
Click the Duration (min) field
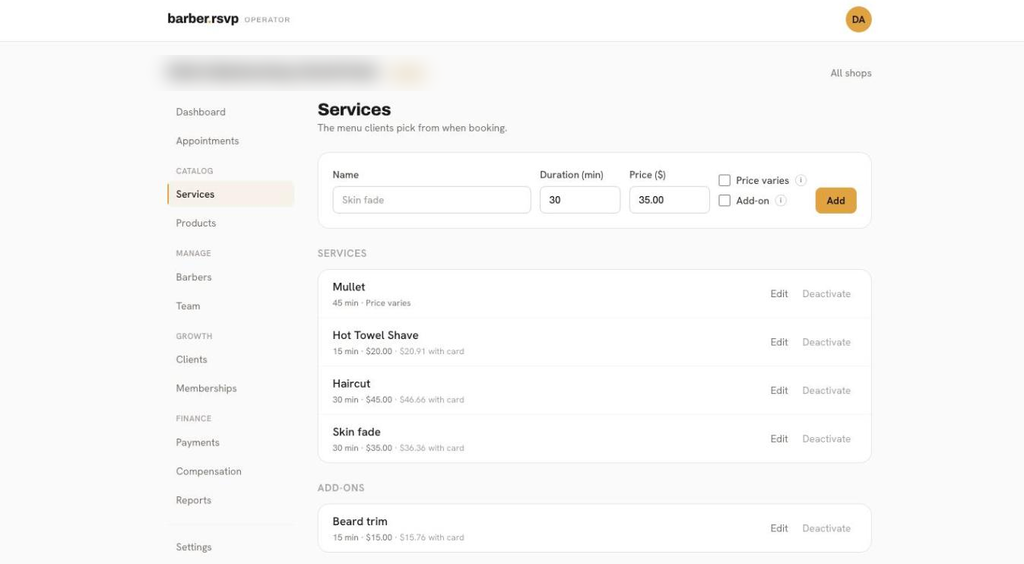580,200
